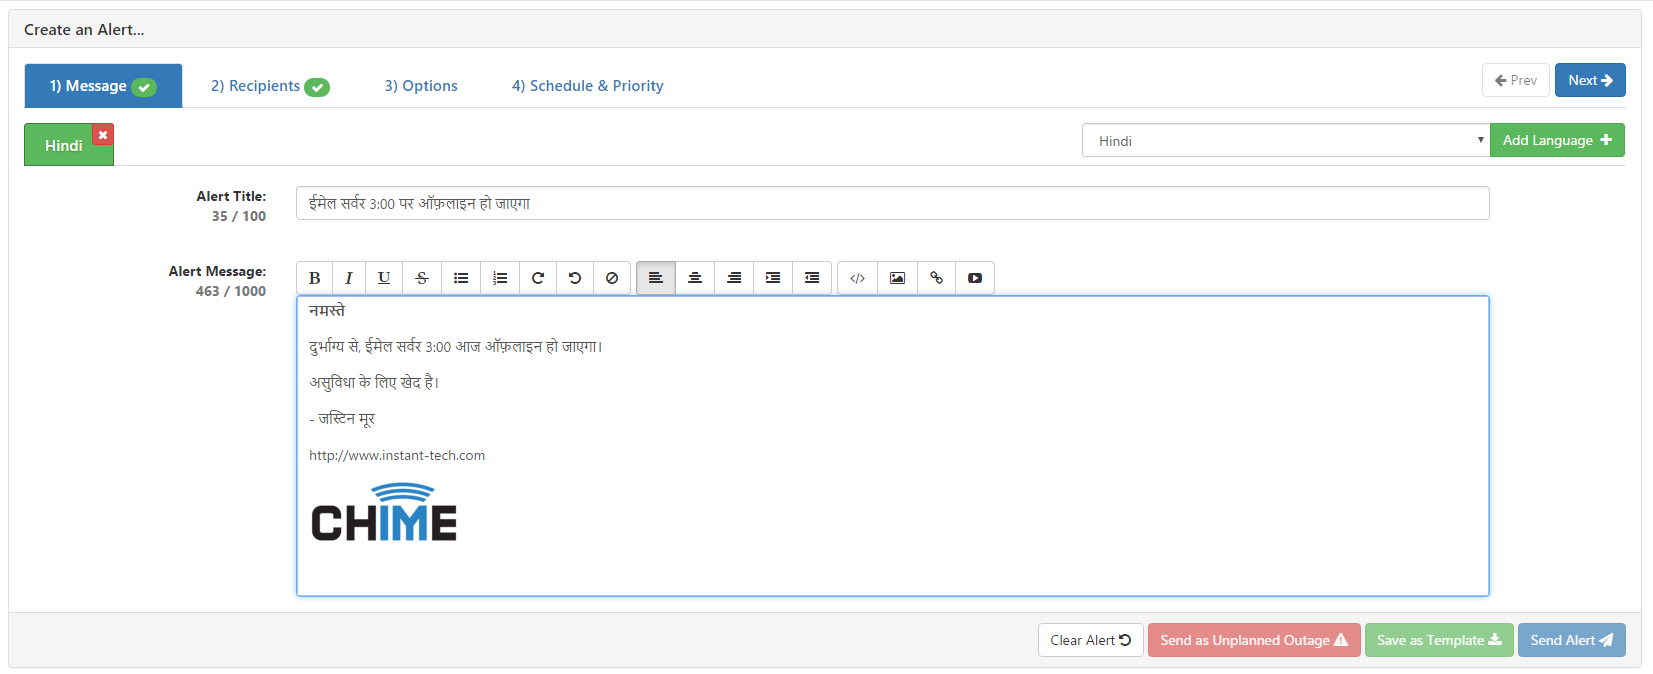This screenshot has width=1653, height=674.
Task: Click Send as Unplanned Outage
Action: point(1254,640)
